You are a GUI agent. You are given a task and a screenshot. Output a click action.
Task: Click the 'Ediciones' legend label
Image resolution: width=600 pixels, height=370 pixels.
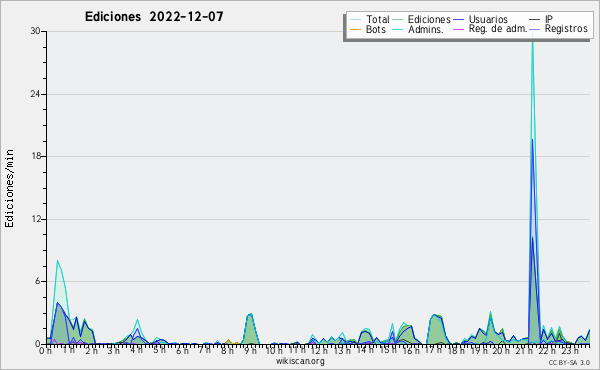[429, 19]
